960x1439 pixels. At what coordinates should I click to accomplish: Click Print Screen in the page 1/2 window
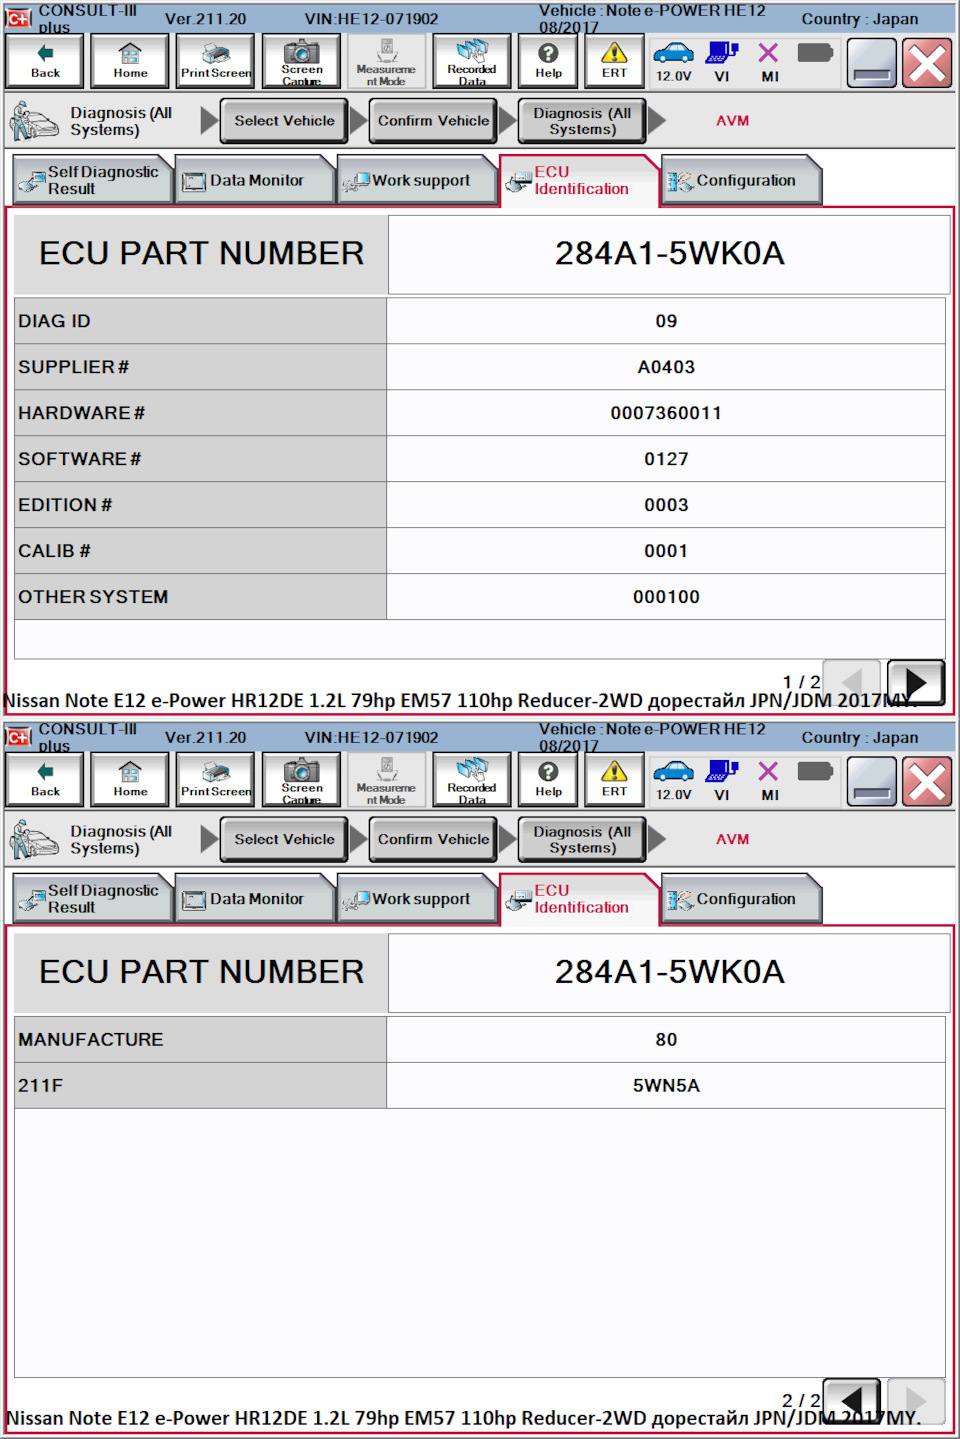click(216, 61)
